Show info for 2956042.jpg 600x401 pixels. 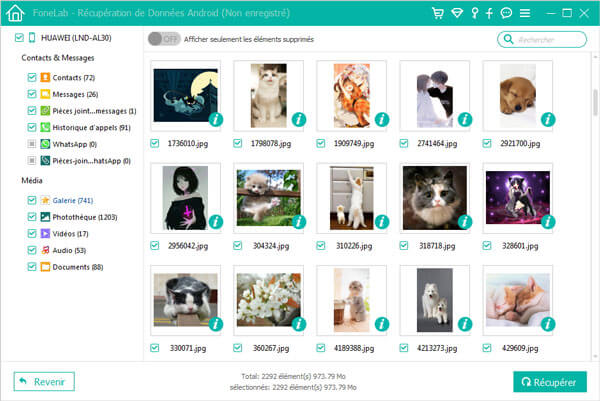pyautogui.click(x=216, y=222)
